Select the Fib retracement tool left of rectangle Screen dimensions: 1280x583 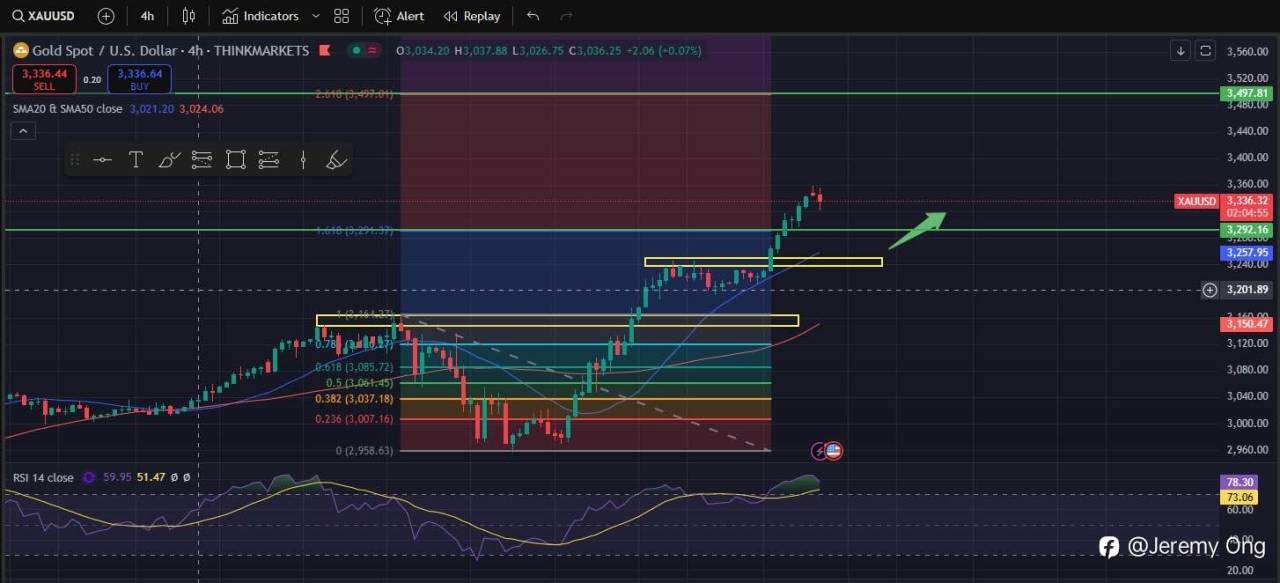(202, 160)
